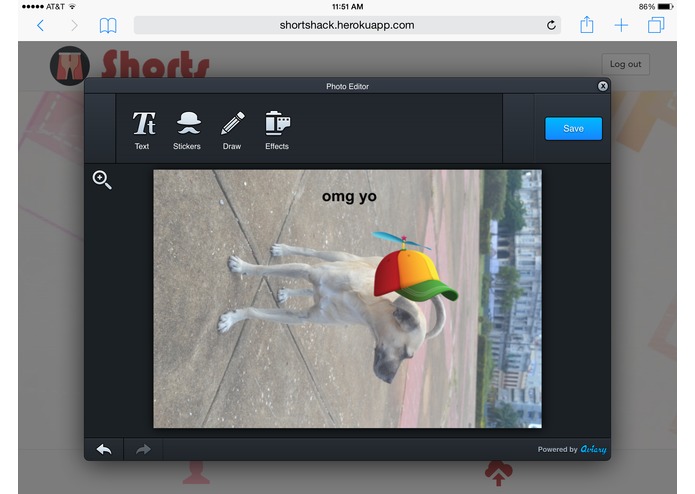Click the Log out button

tap(625, 64)
